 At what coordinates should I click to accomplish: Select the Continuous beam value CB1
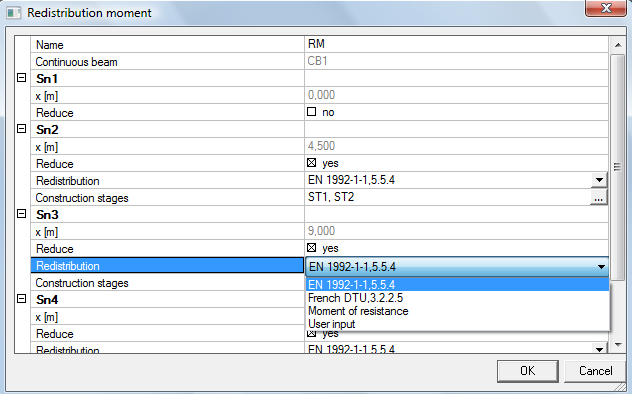click(456, 61)
